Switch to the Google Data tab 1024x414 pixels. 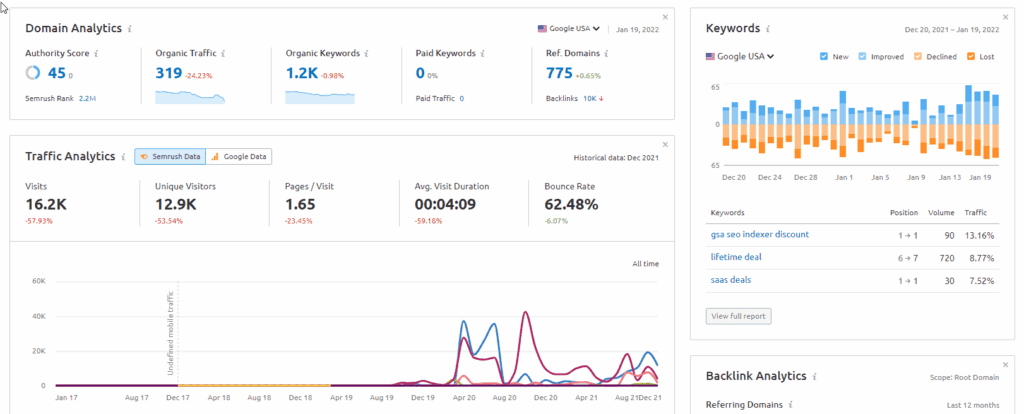[240, 156]
